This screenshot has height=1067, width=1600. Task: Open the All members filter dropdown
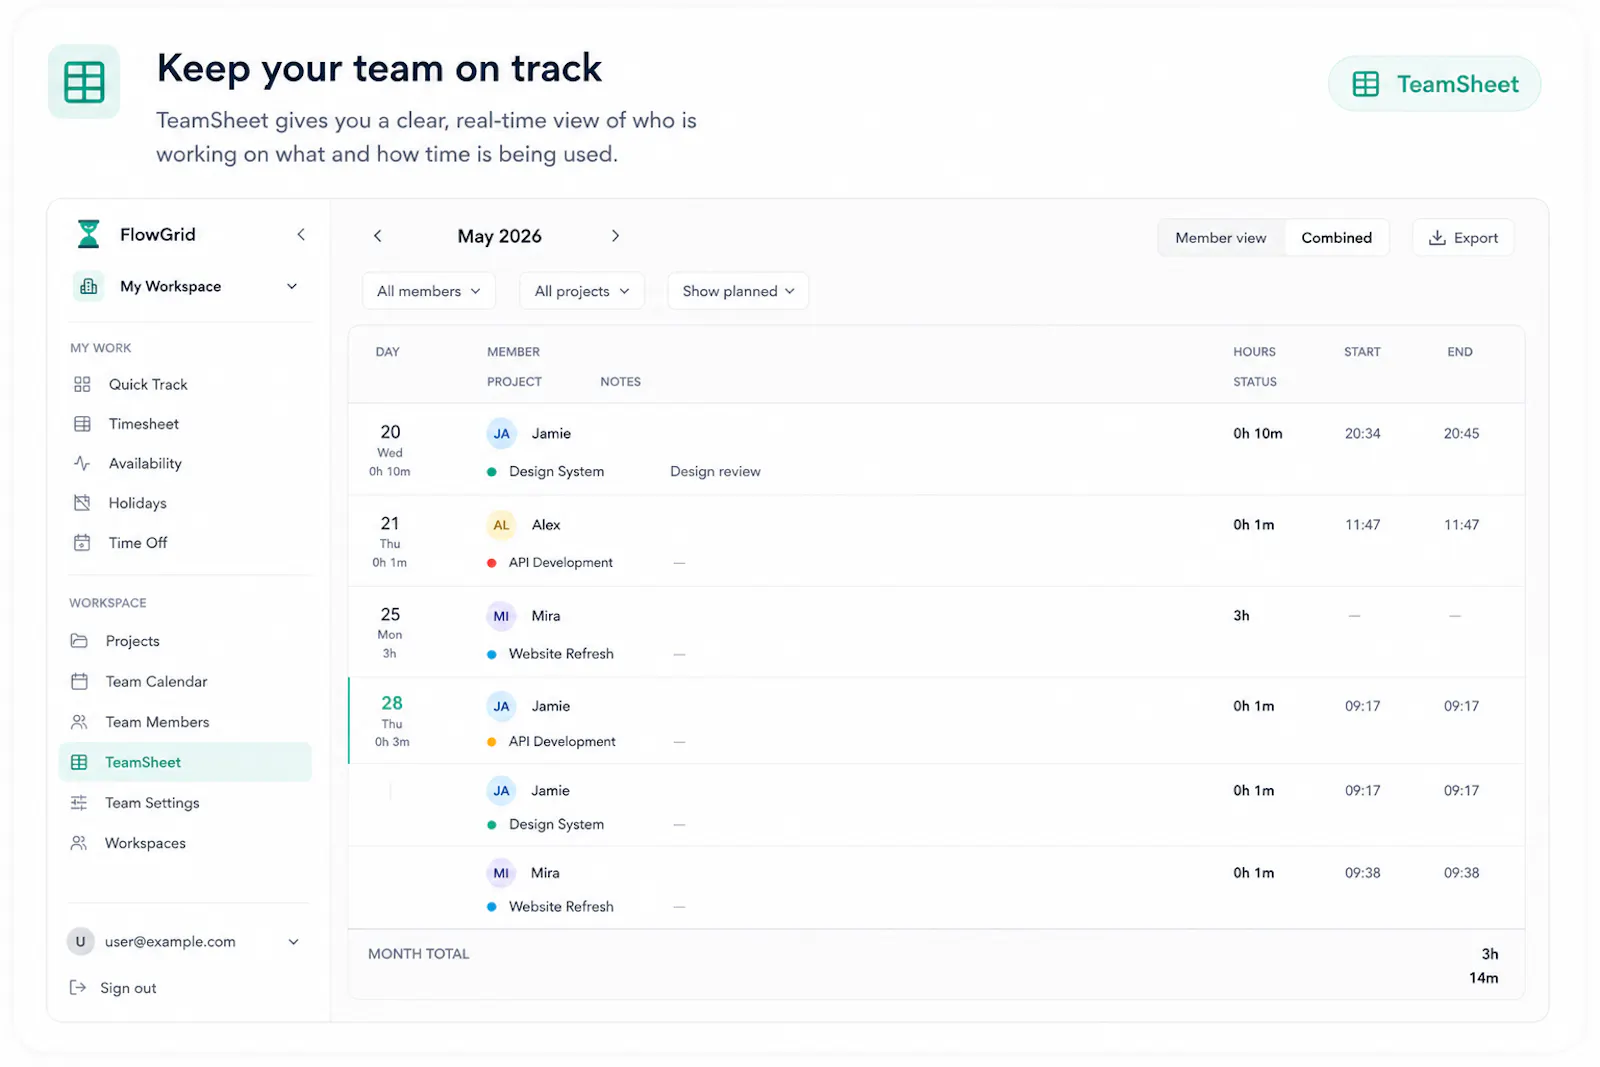[429, 291]
